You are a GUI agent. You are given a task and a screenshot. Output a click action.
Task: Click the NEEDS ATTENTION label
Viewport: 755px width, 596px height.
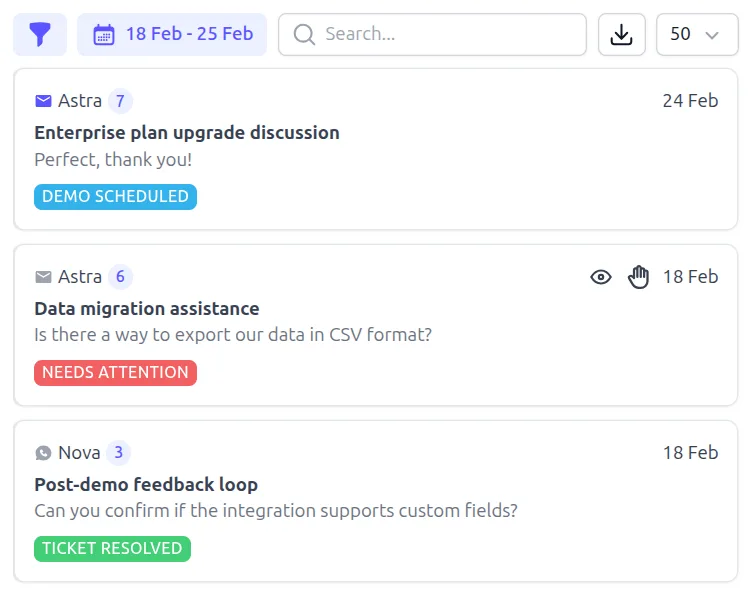coord(115,373)
